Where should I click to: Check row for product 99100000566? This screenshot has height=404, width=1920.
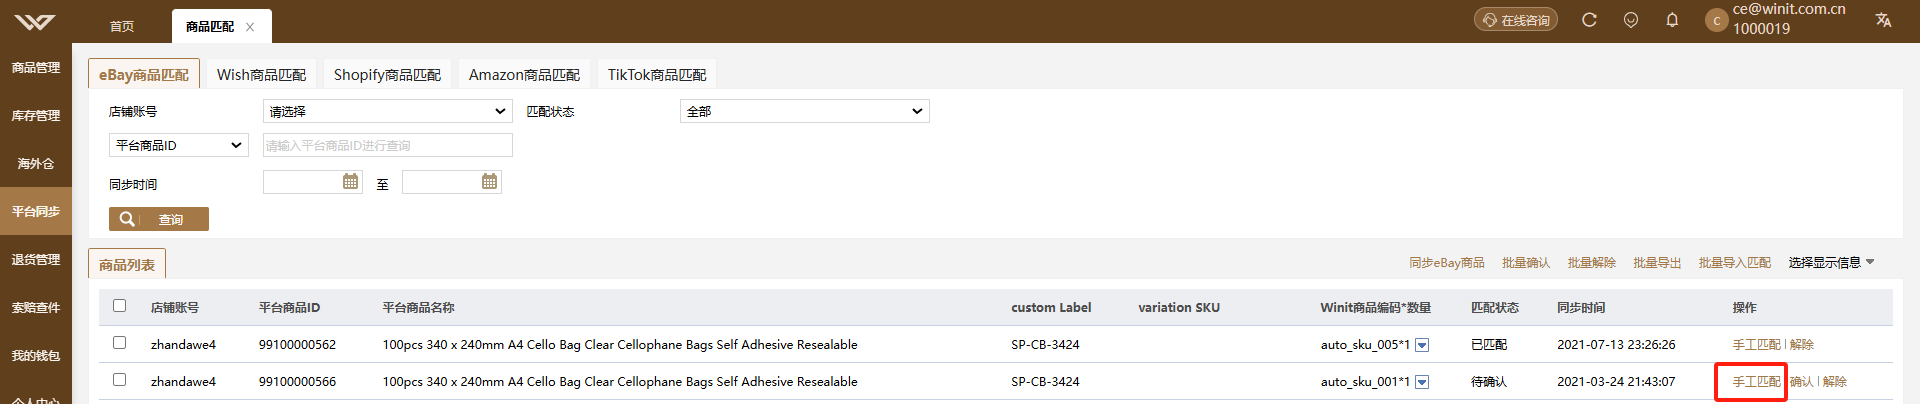(120, 380)
